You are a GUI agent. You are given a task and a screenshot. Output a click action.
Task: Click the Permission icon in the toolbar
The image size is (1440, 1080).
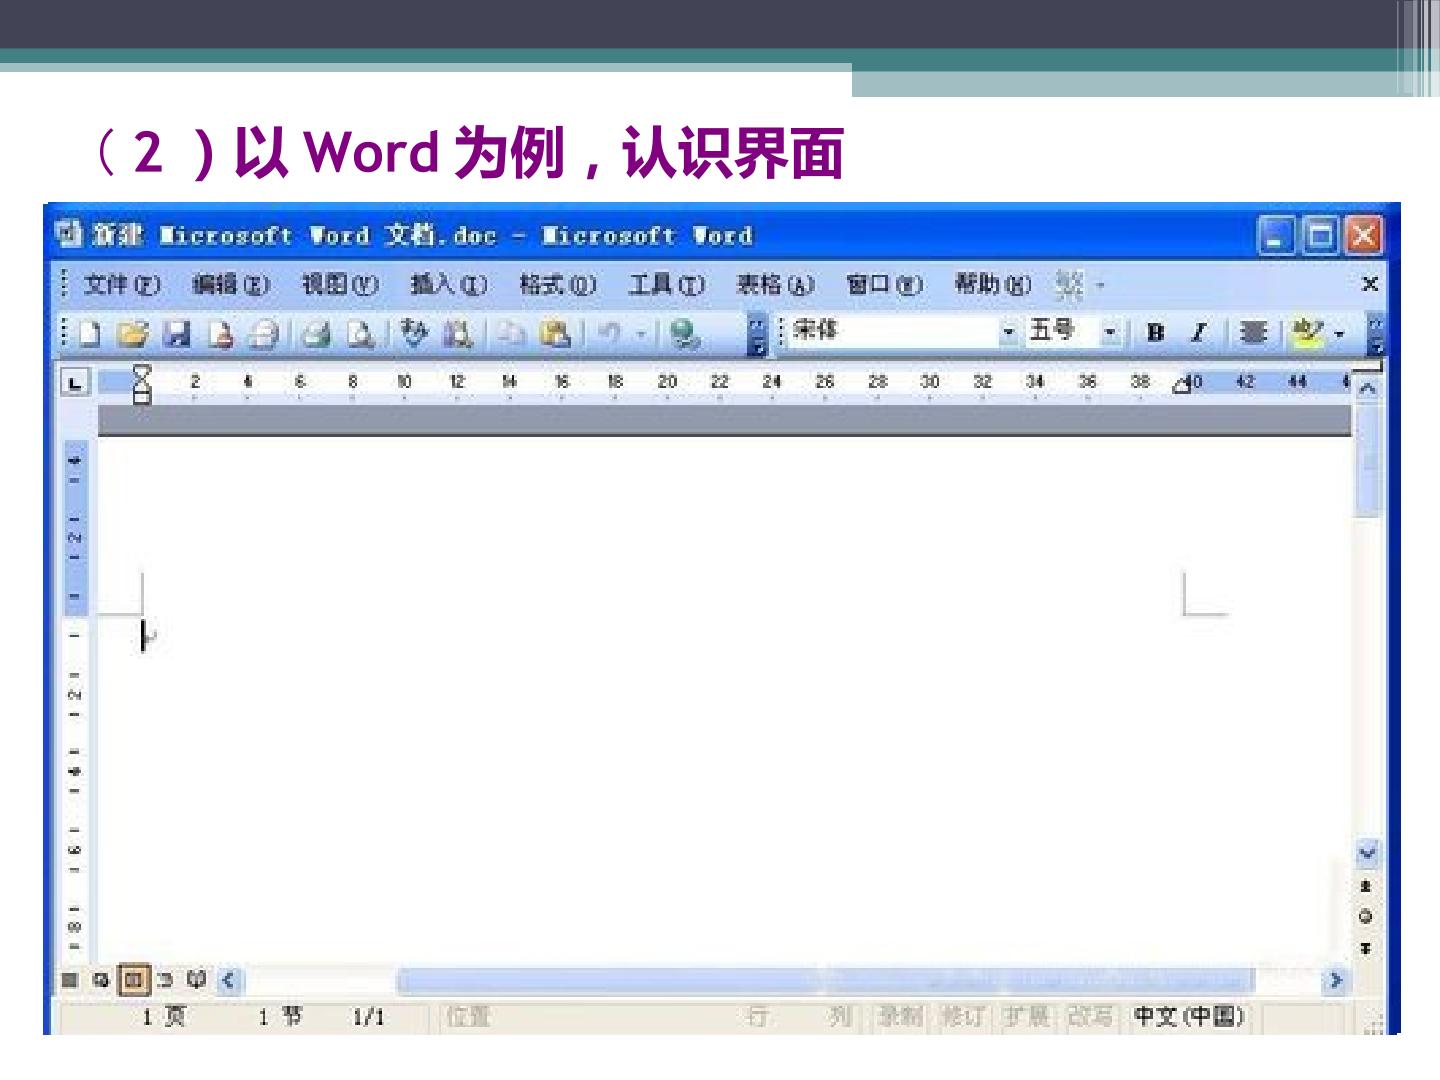pyautogui.click(x=222, y=333)
